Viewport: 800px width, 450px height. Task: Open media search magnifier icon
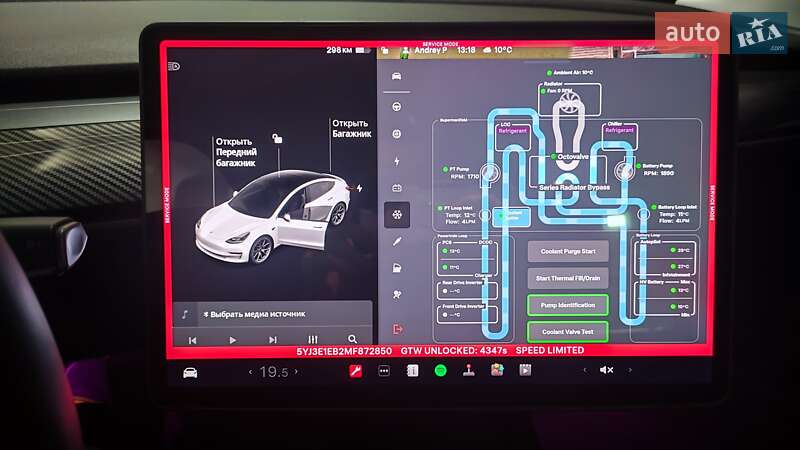tap(352, 339)
